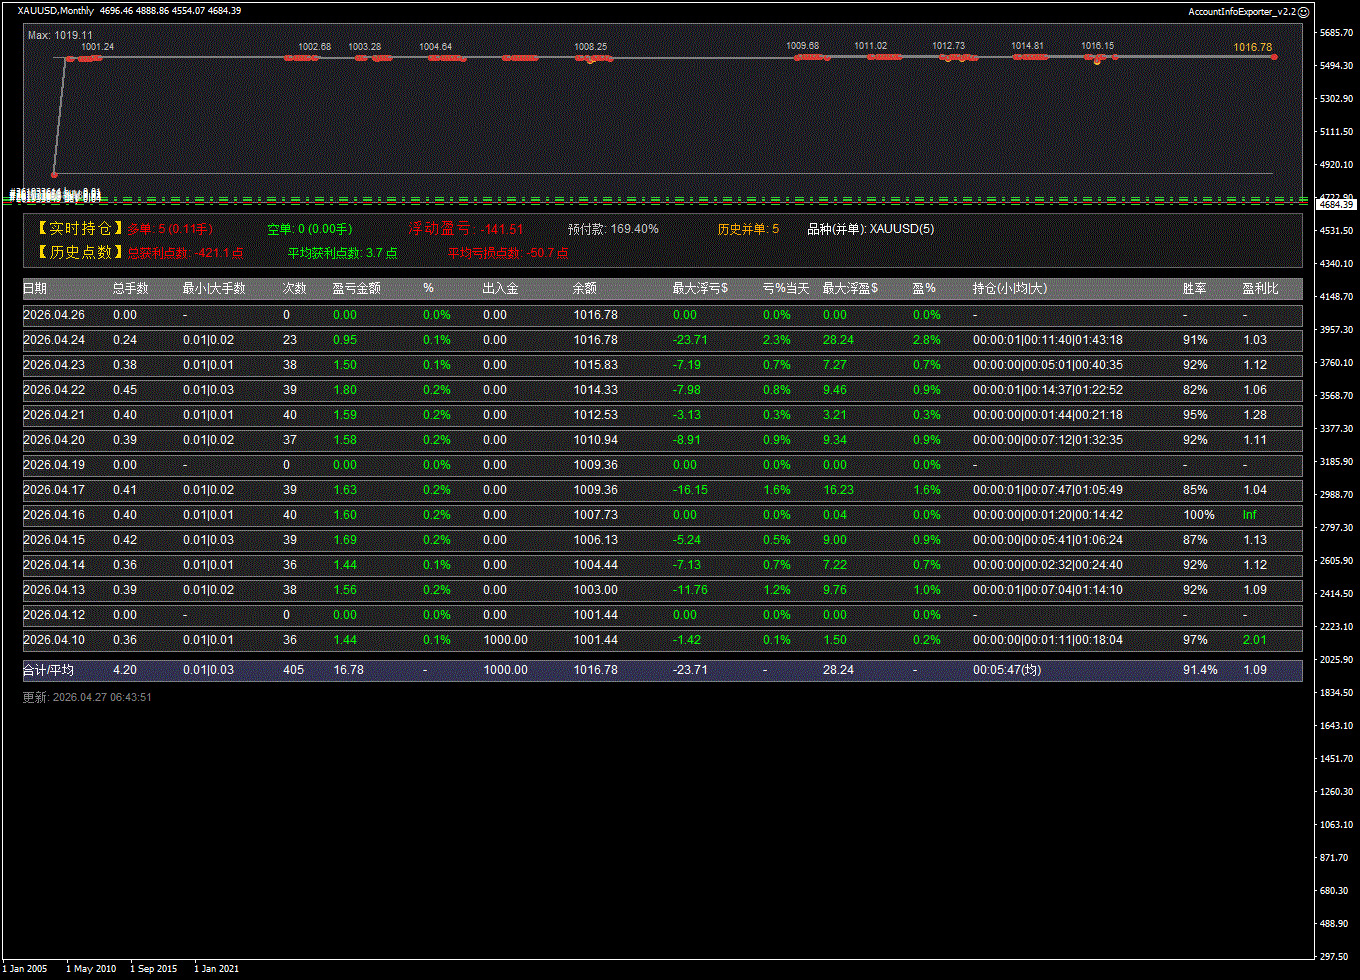Click the 最大浮亏$ column header

[x=700, y=289]
